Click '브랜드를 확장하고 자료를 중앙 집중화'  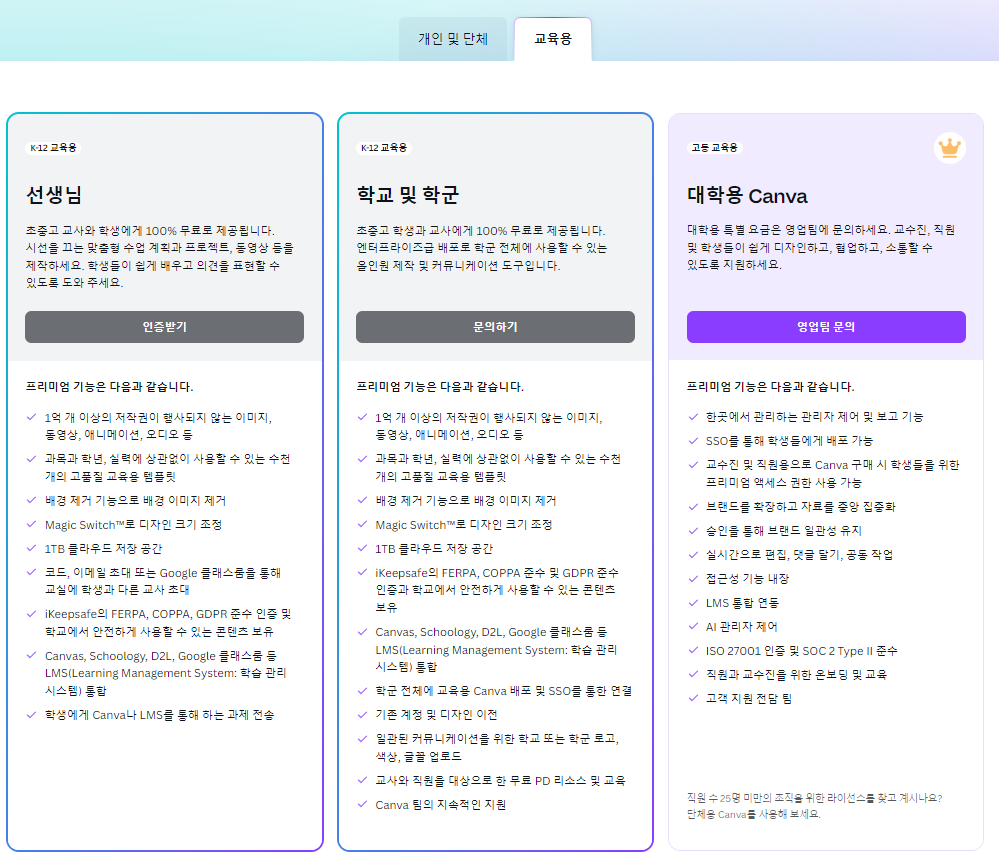point(801,506)
